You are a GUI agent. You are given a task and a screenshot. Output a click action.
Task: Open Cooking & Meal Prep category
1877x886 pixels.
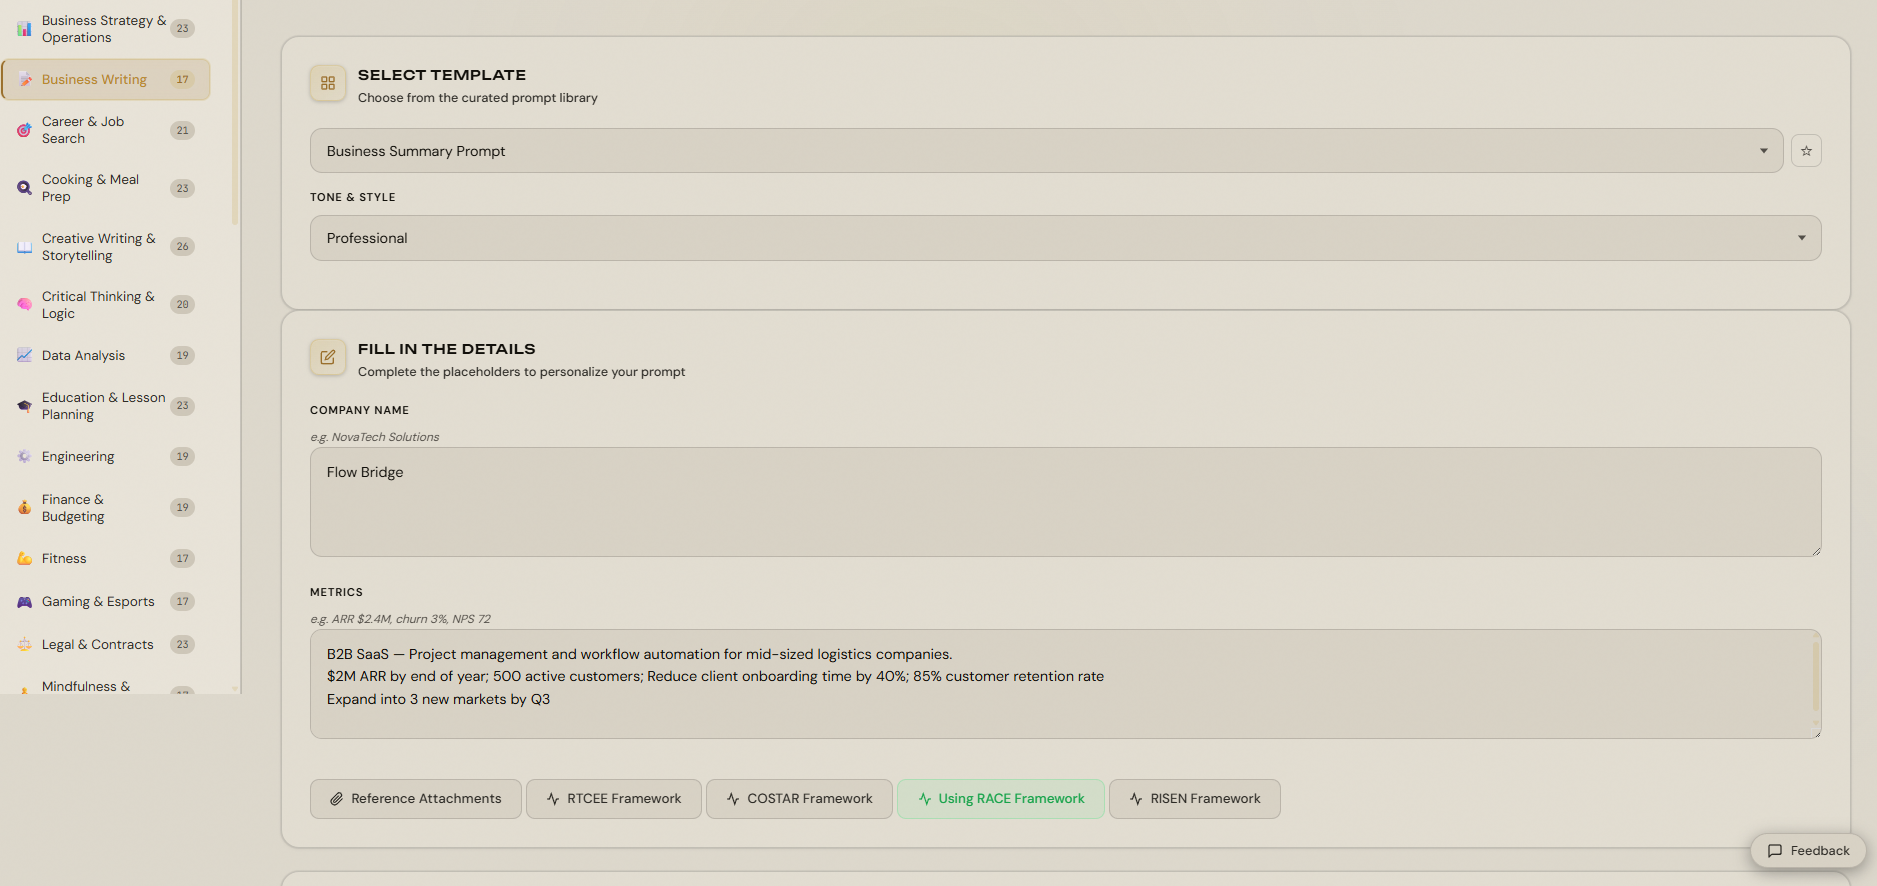pos(105,188)
